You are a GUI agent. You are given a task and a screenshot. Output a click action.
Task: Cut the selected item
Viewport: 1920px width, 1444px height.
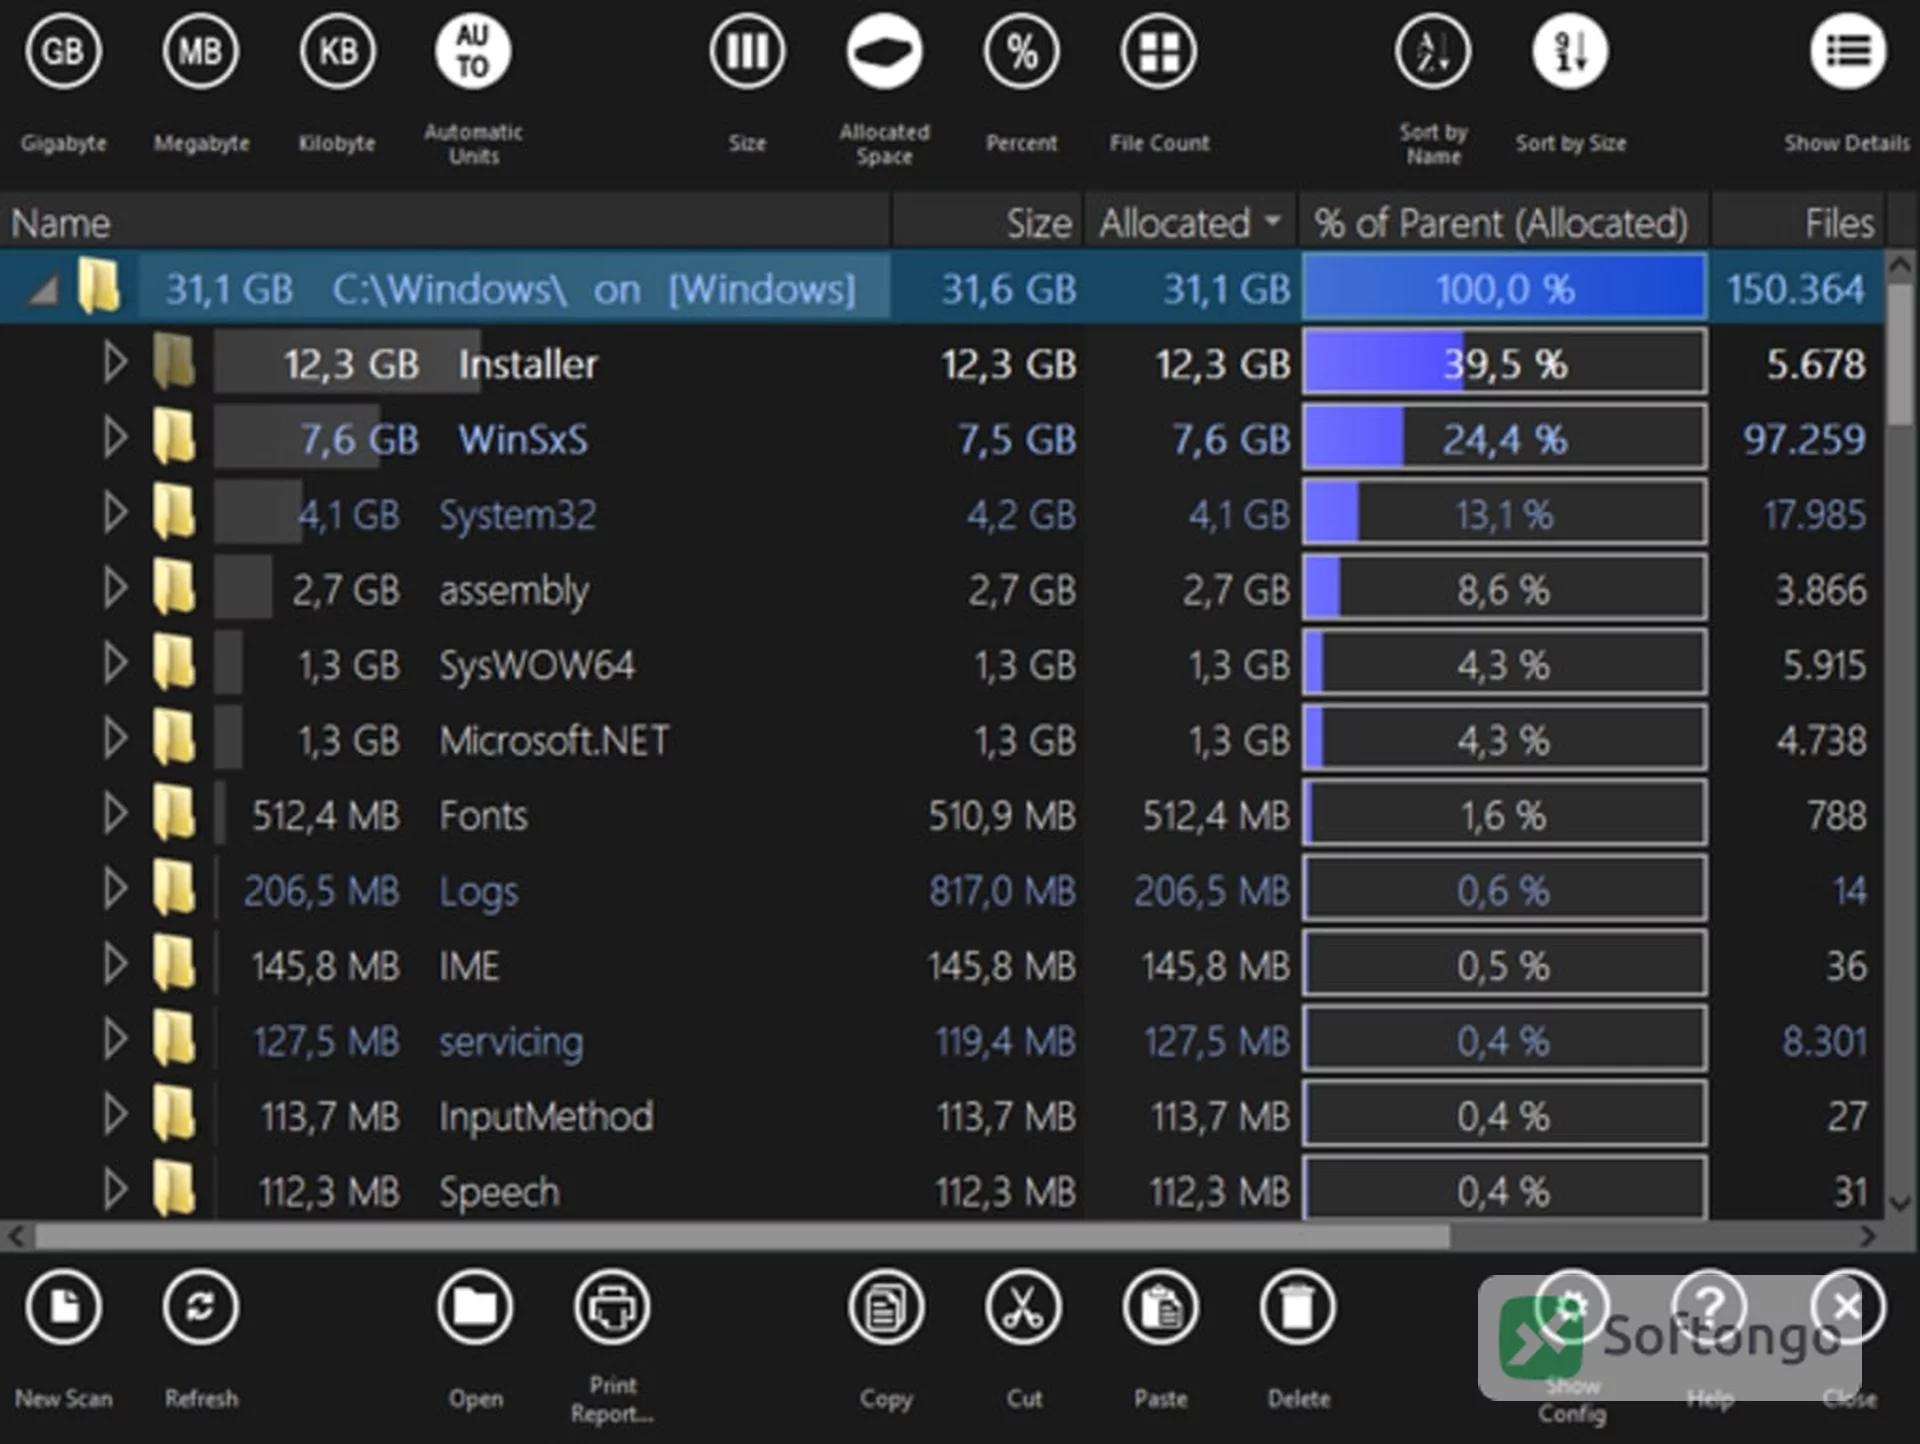(1023, 1307)
